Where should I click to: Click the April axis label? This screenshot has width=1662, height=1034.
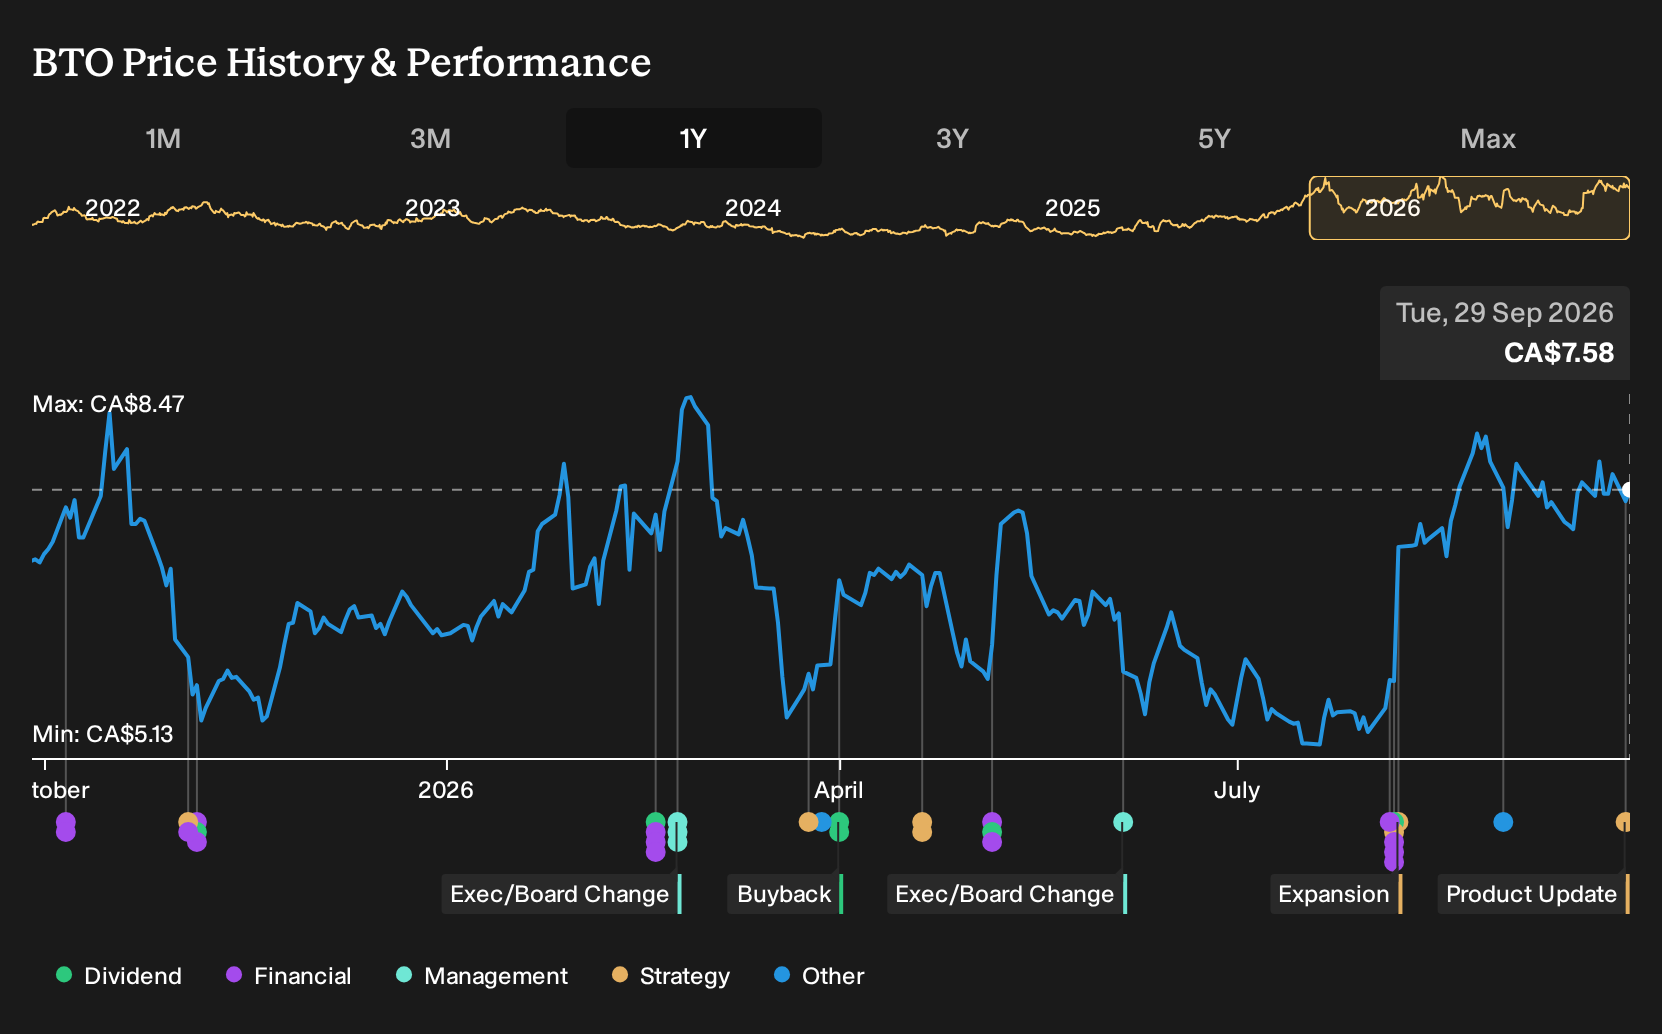tap(838, 790)
